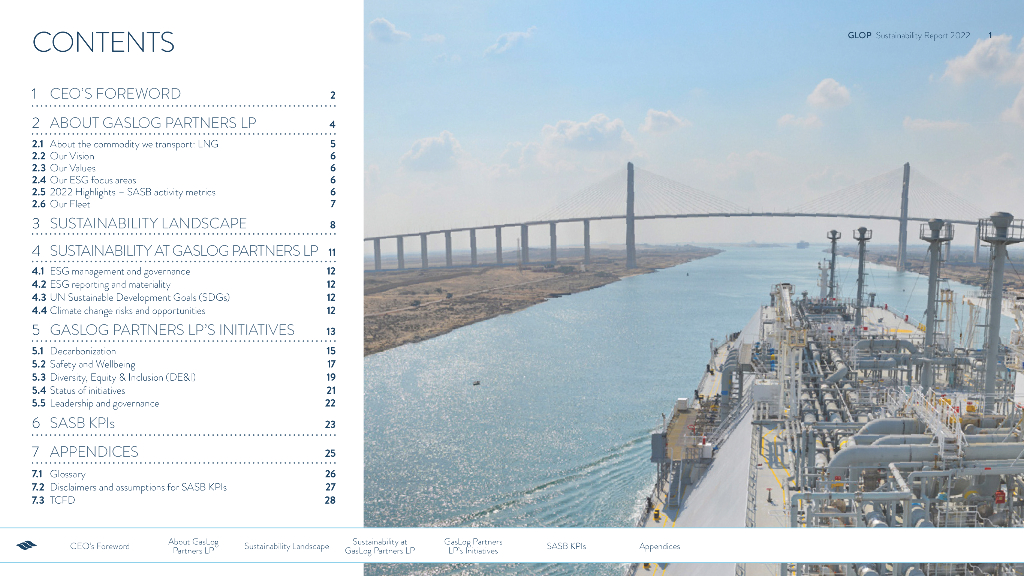Open 2.6 Our Fleet entry
The width and height of the screenshot is (1024, 576).
pyautogui.click(x=184, y=204)
